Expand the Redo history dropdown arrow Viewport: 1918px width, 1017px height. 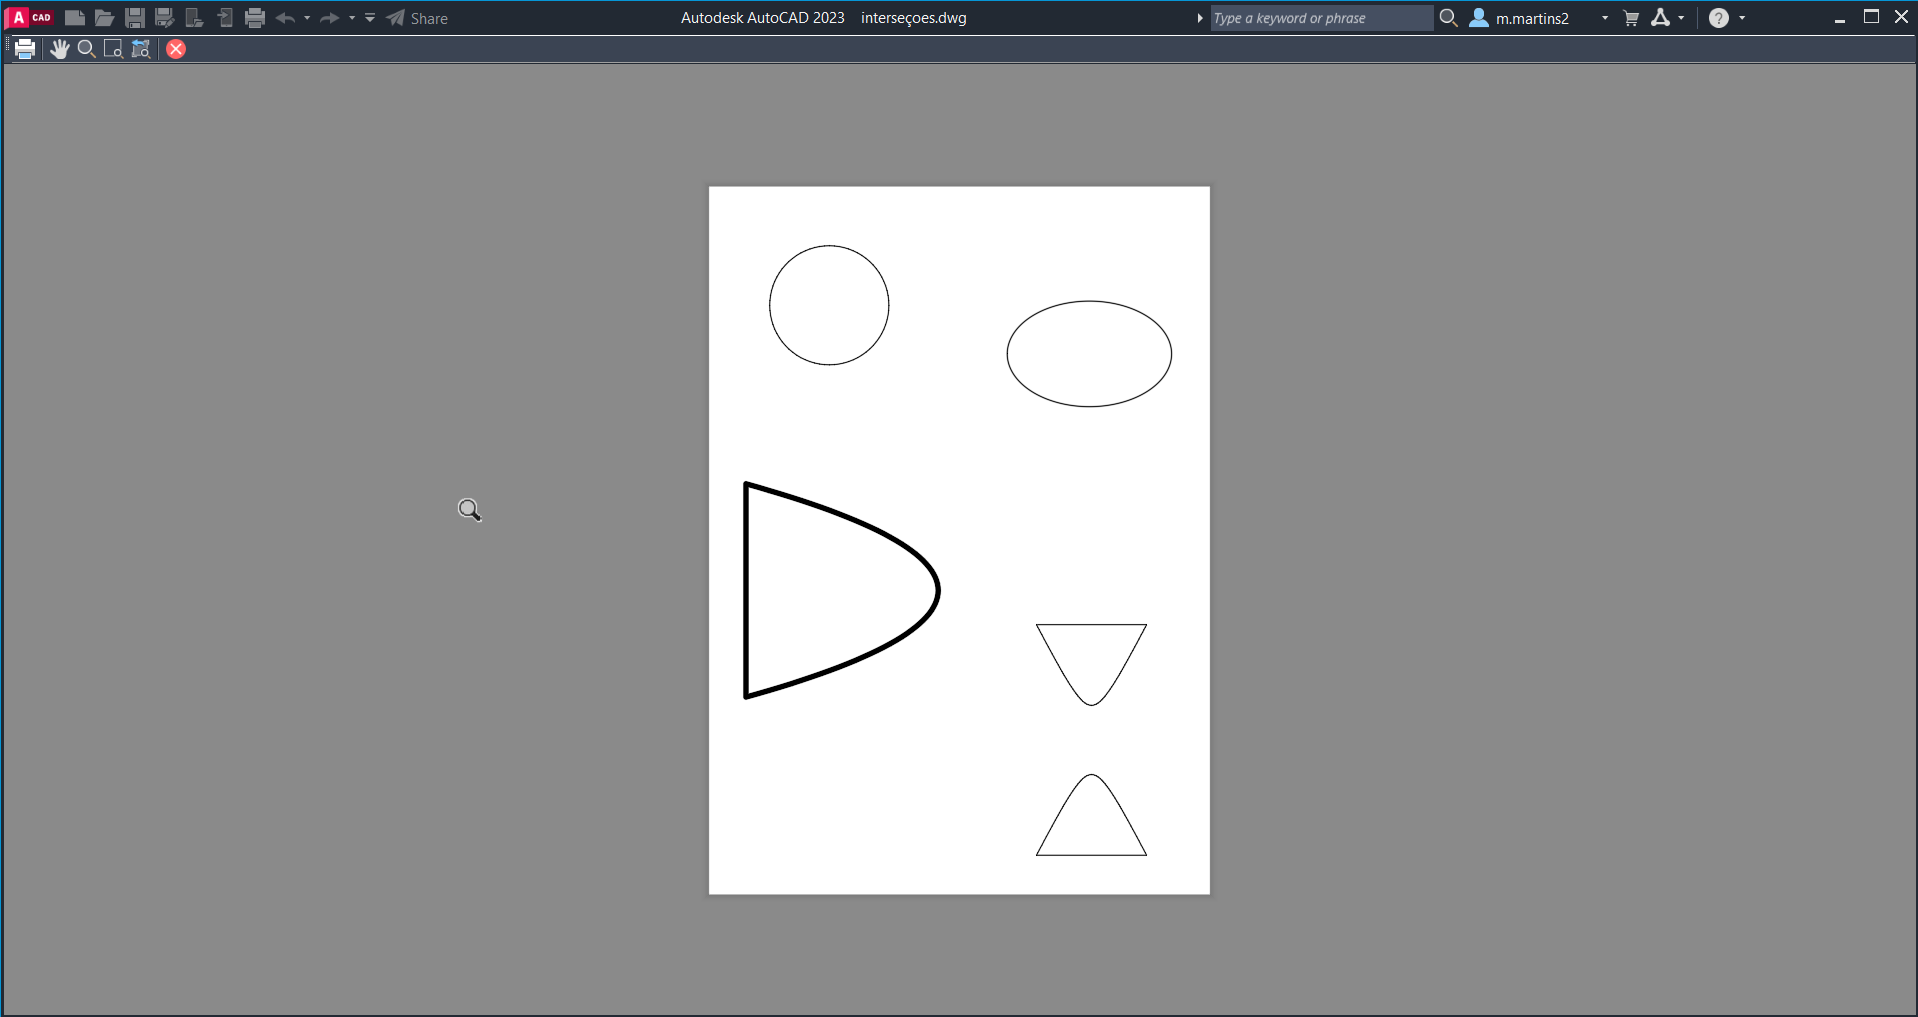[x=352, y=18]
